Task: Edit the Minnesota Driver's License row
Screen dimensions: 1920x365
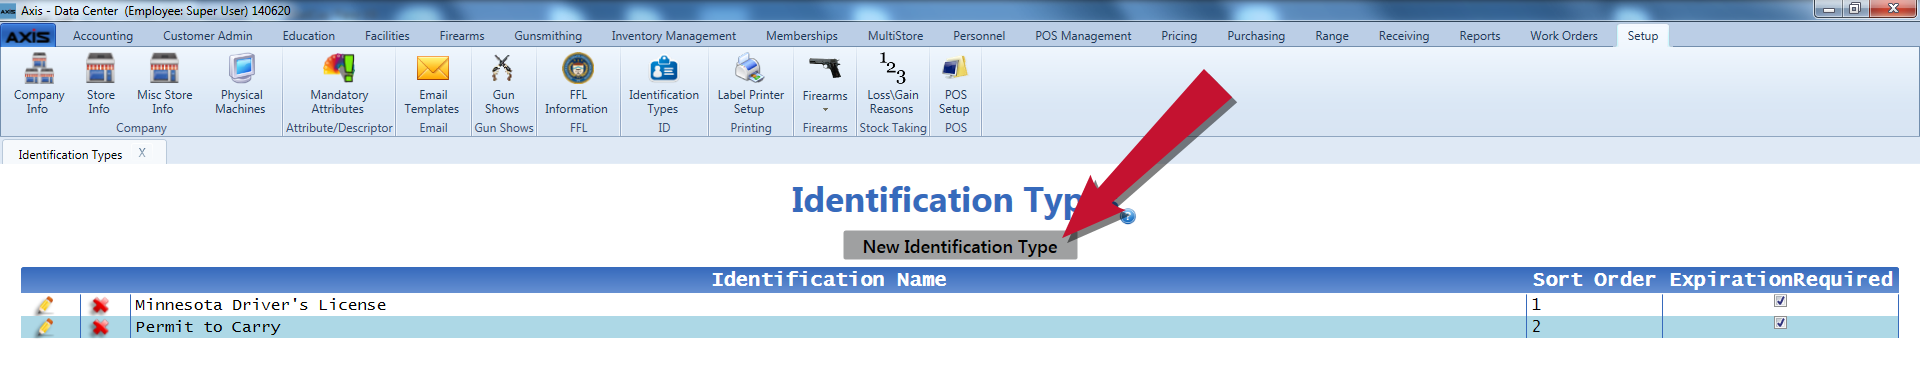Action: [44, 305]
